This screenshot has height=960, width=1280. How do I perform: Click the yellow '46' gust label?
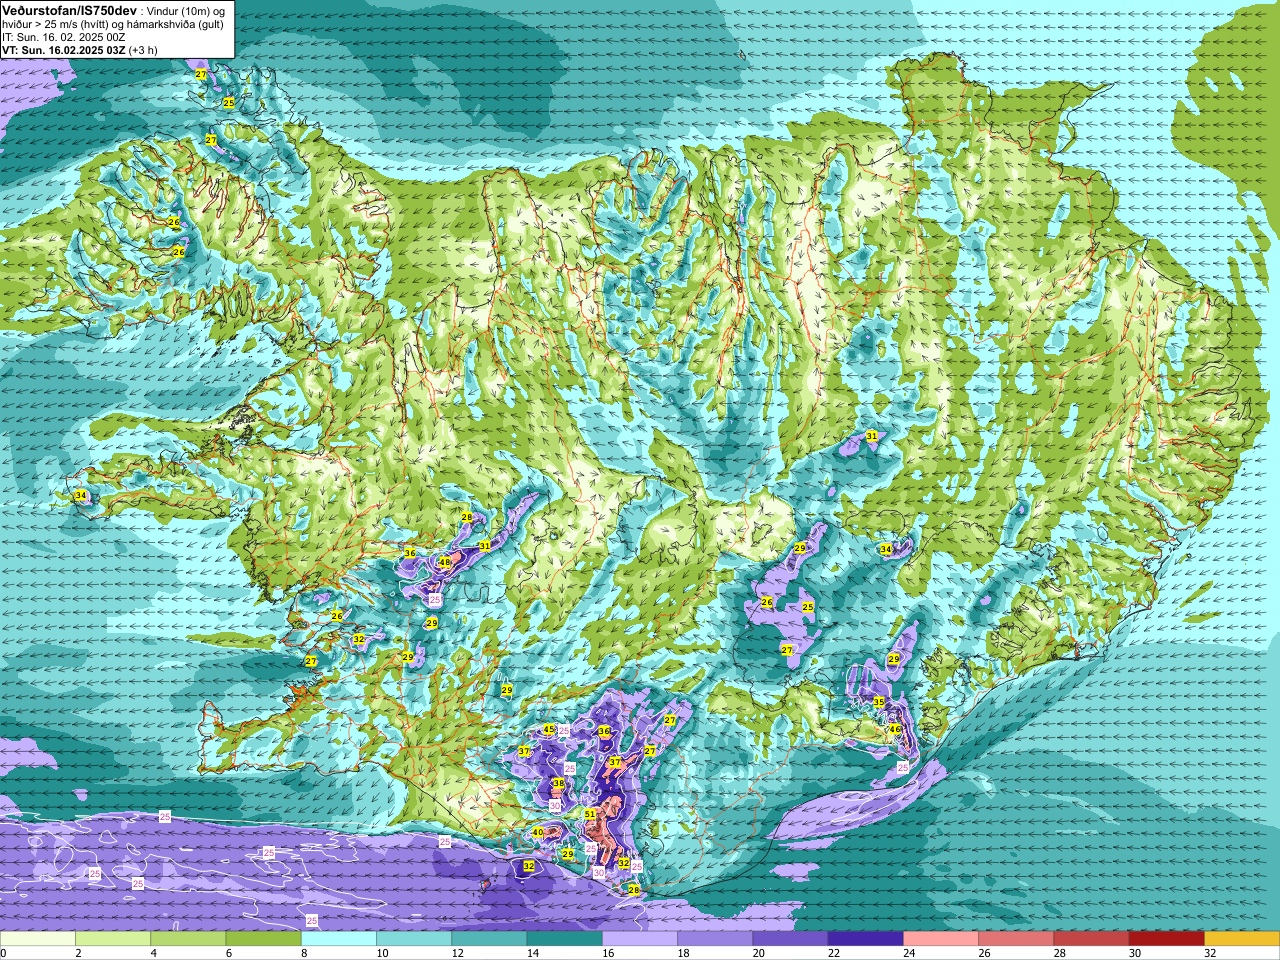[x=895, y=730]
